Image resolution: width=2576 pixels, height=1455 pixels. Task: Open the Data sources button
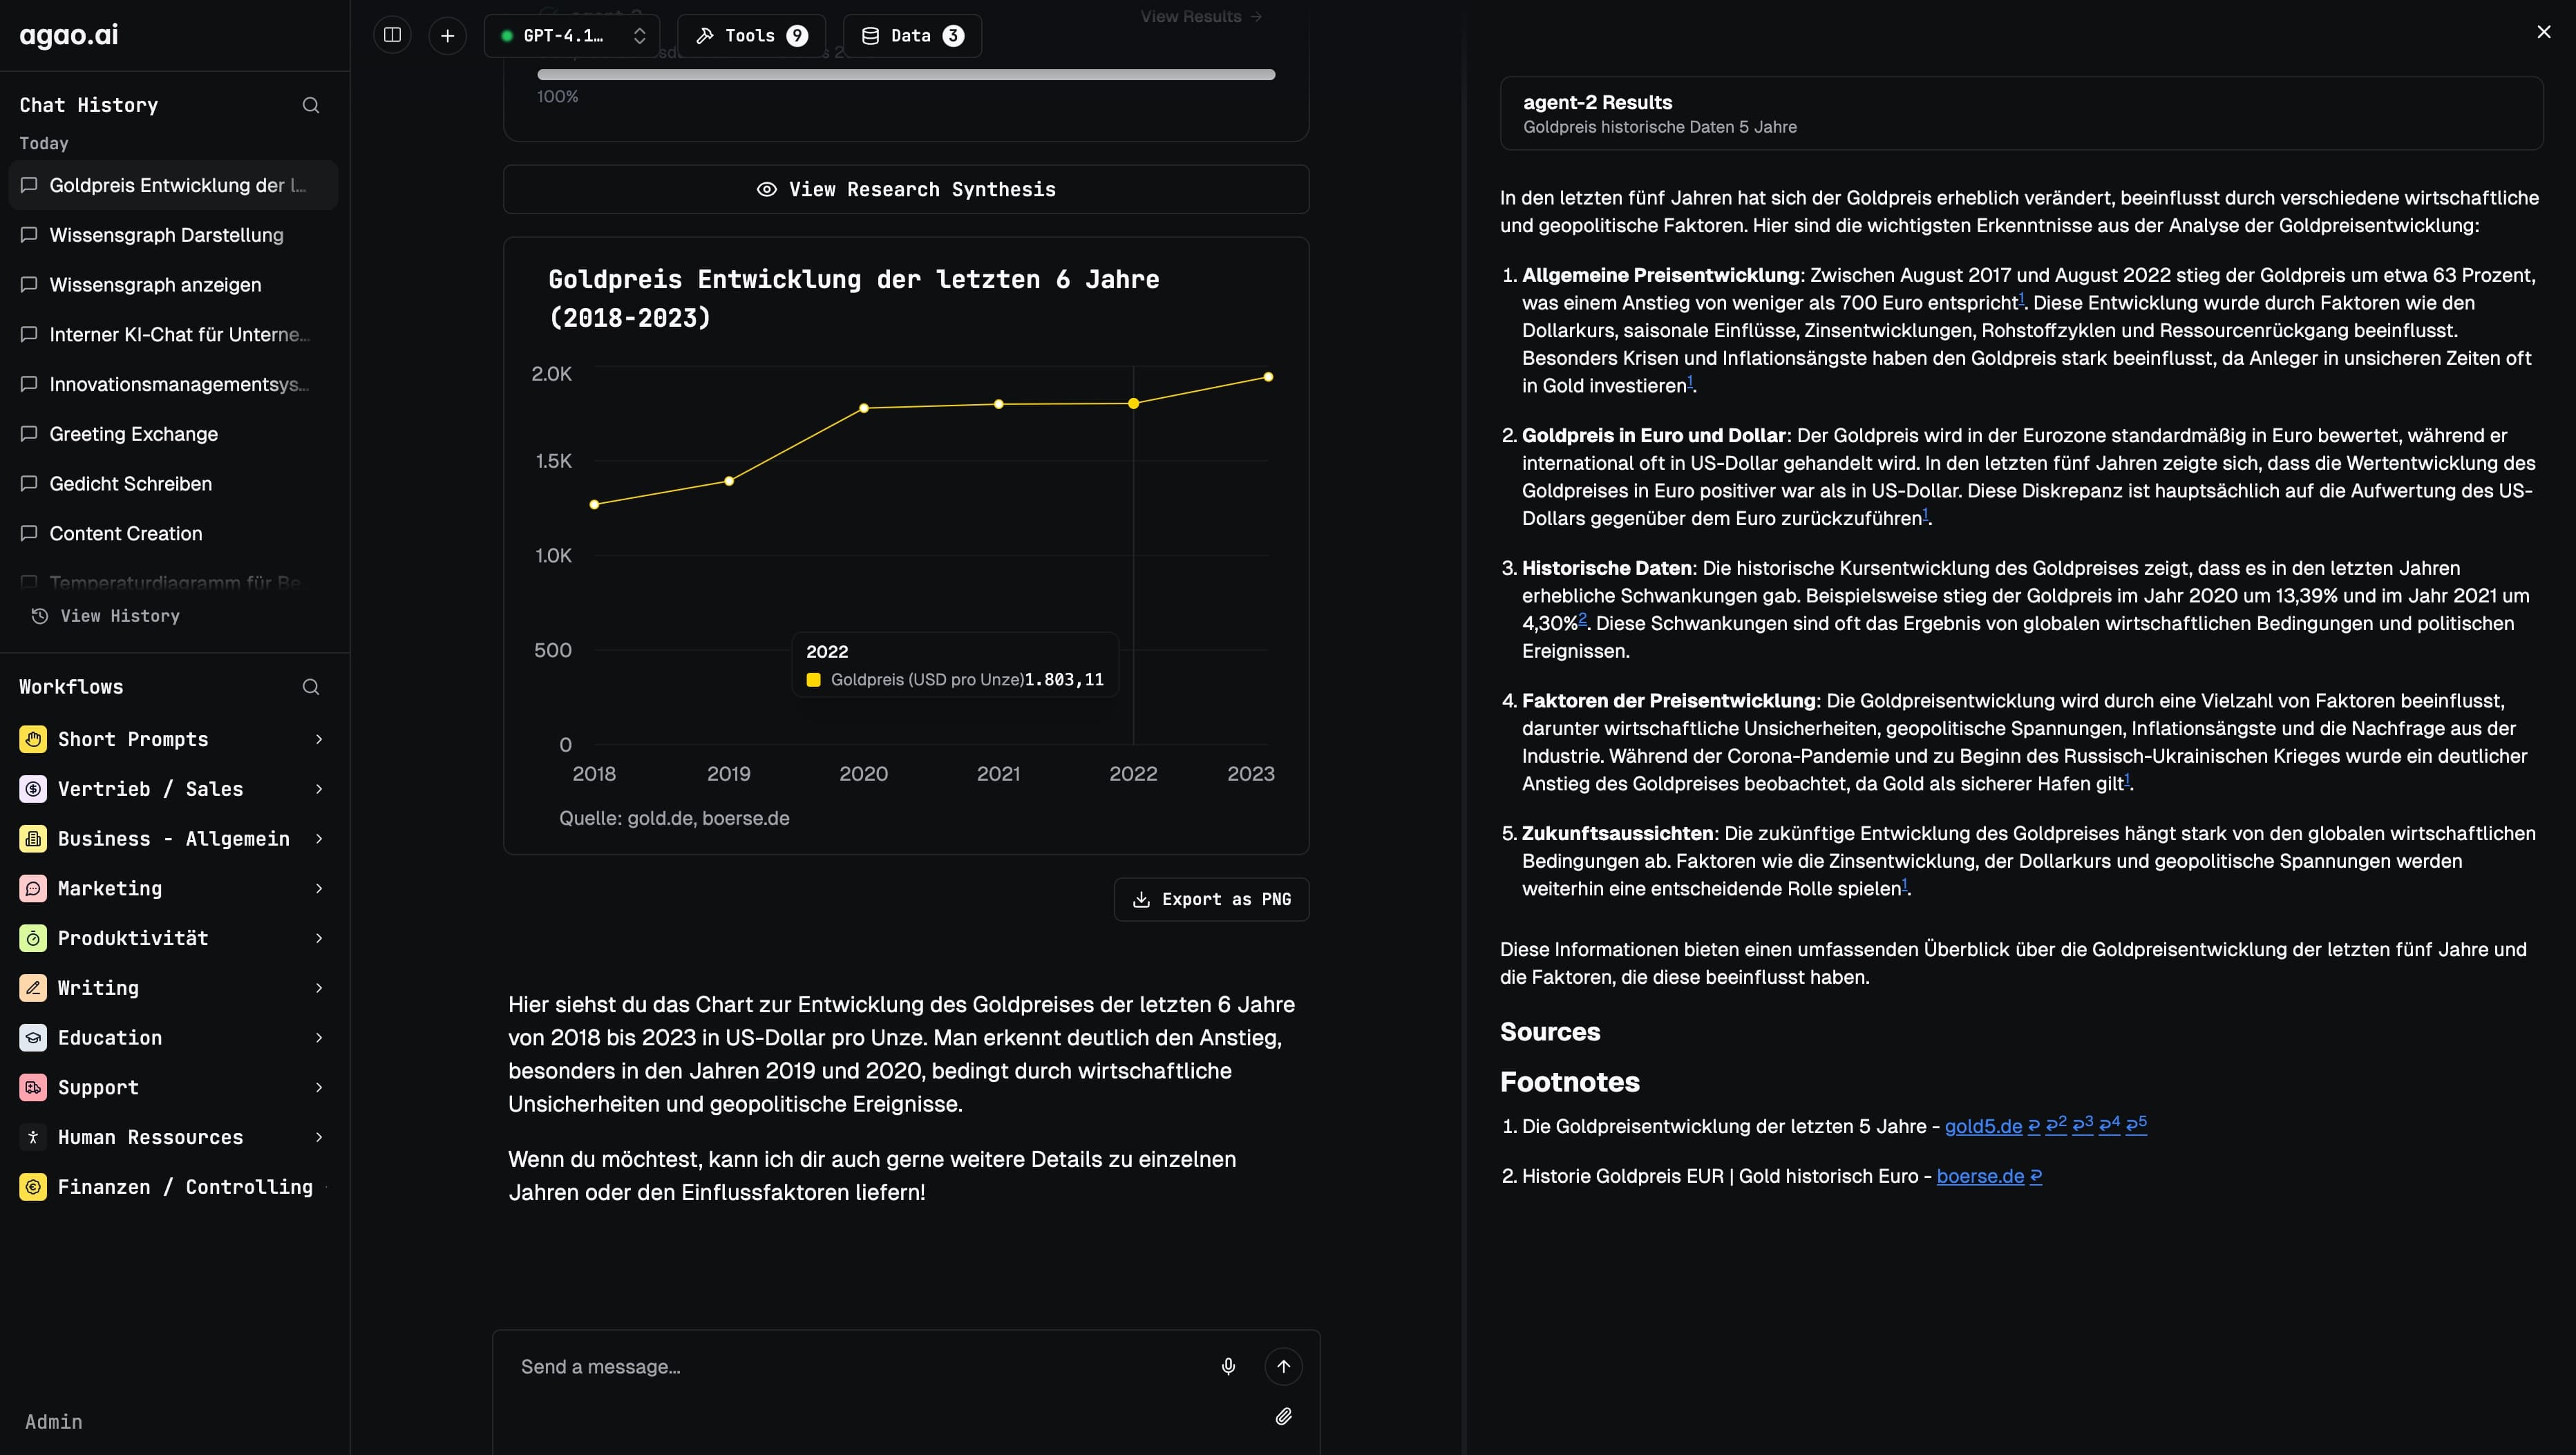(912, 35)
